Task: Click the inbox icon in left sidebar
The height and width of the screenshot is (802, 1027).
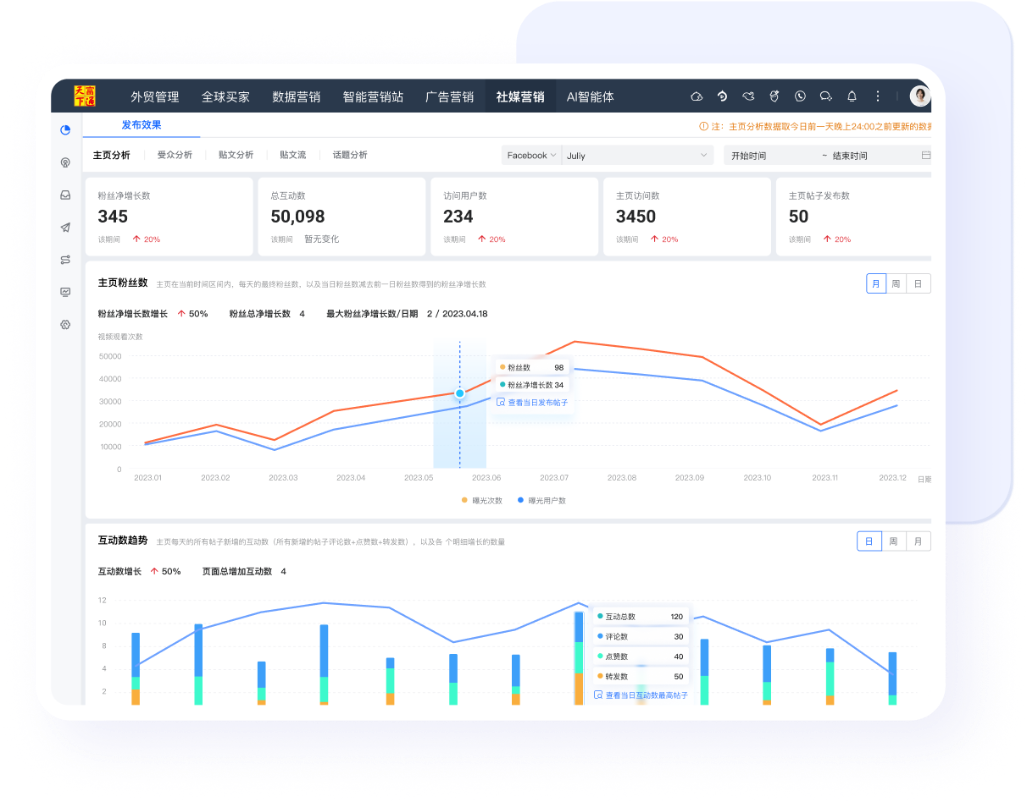Action: point(65,195)
